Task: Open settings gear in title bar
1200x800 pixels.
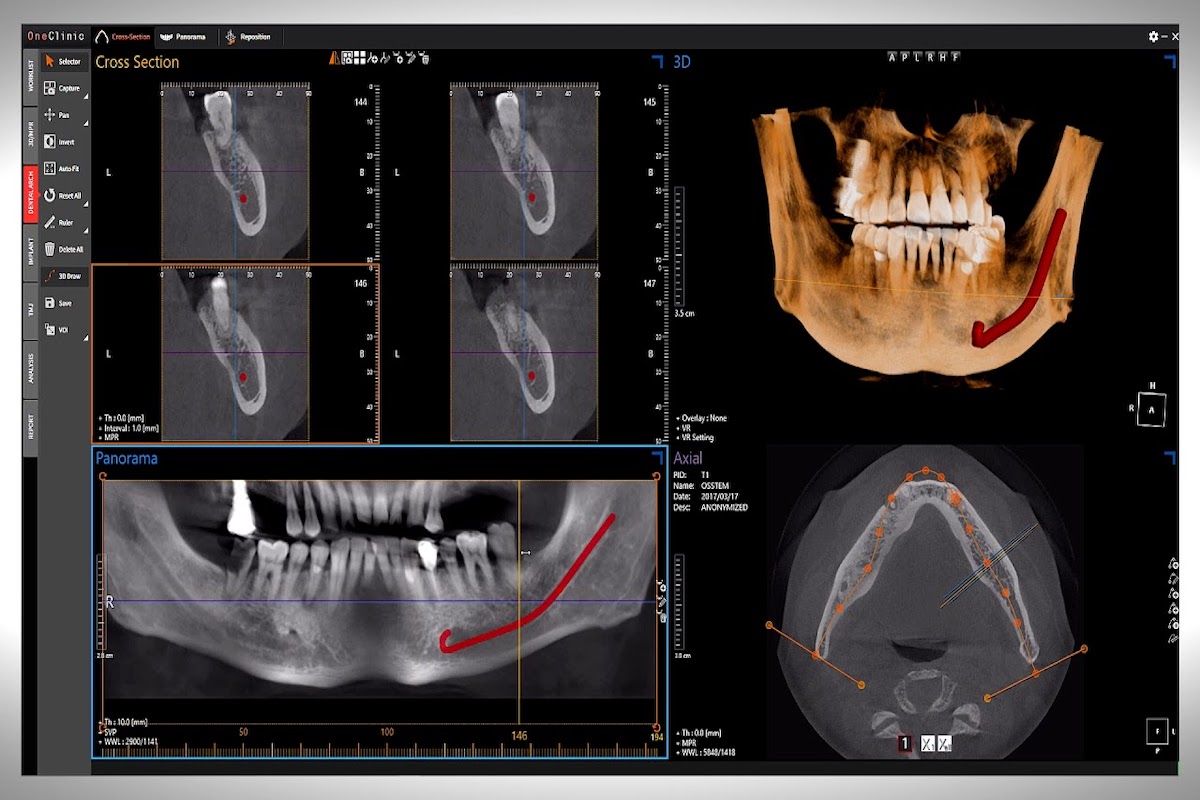Action: click(1153, 36)
